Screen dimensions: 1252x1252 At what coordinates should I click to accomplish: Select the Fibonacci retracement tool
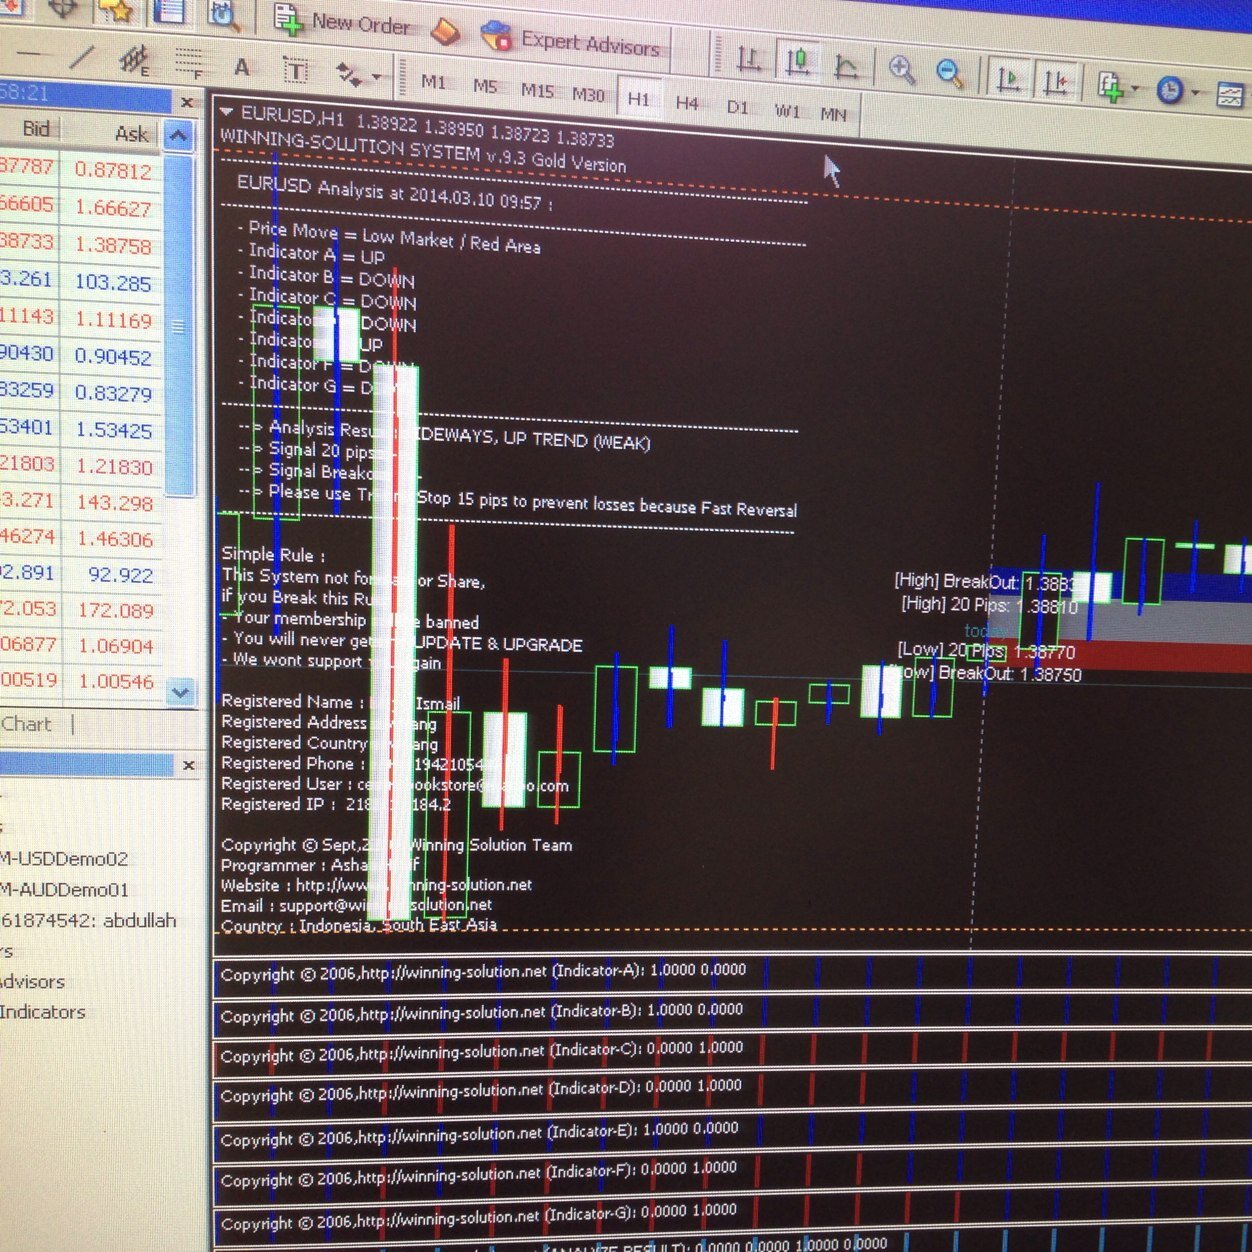(x=188, y=65)
